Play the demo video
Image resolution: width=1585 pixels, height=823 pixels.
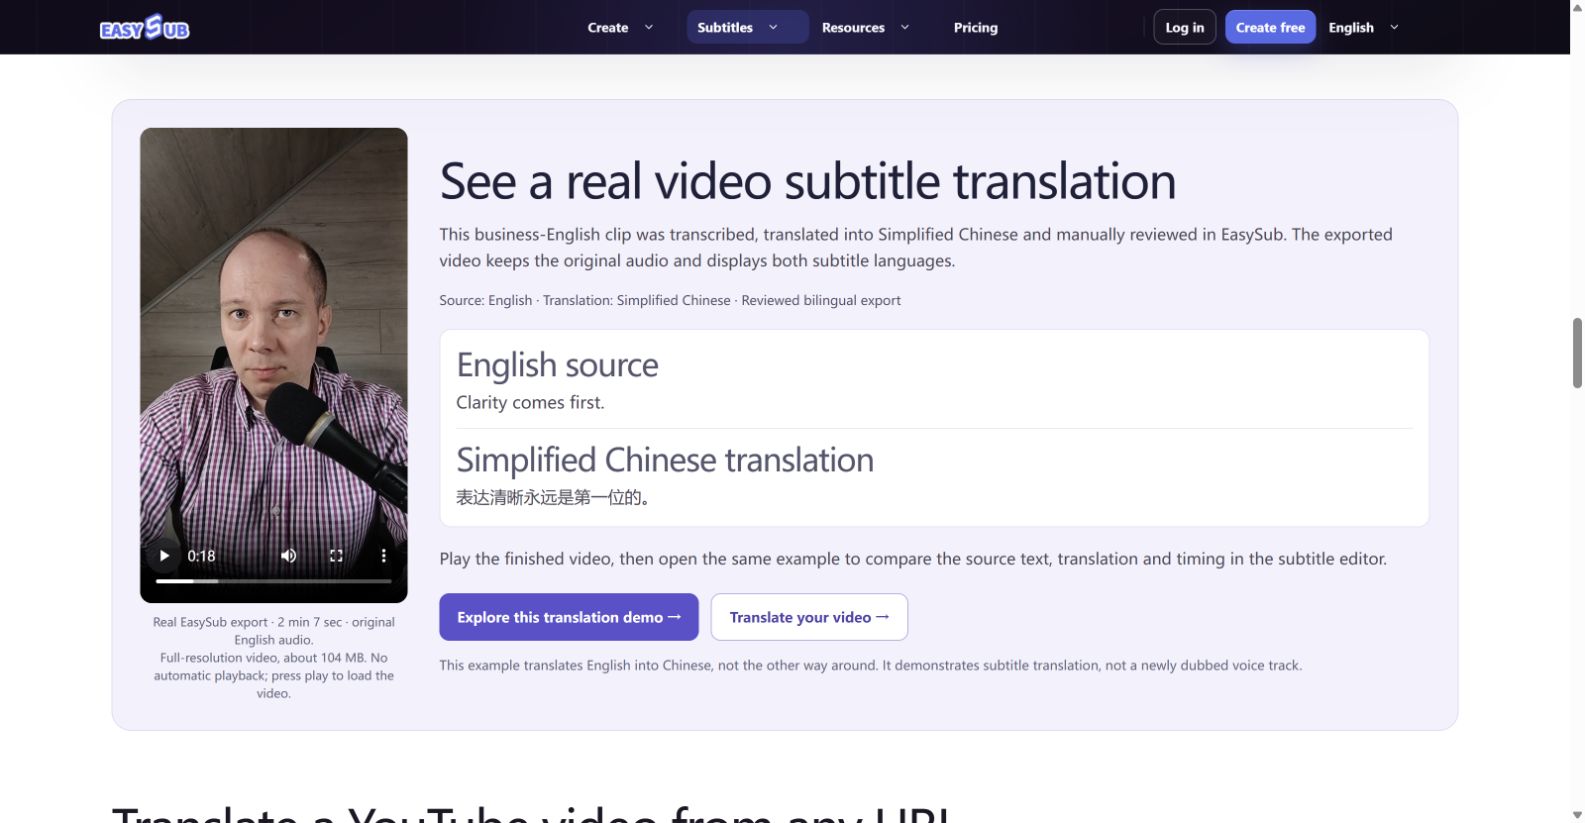164,556
